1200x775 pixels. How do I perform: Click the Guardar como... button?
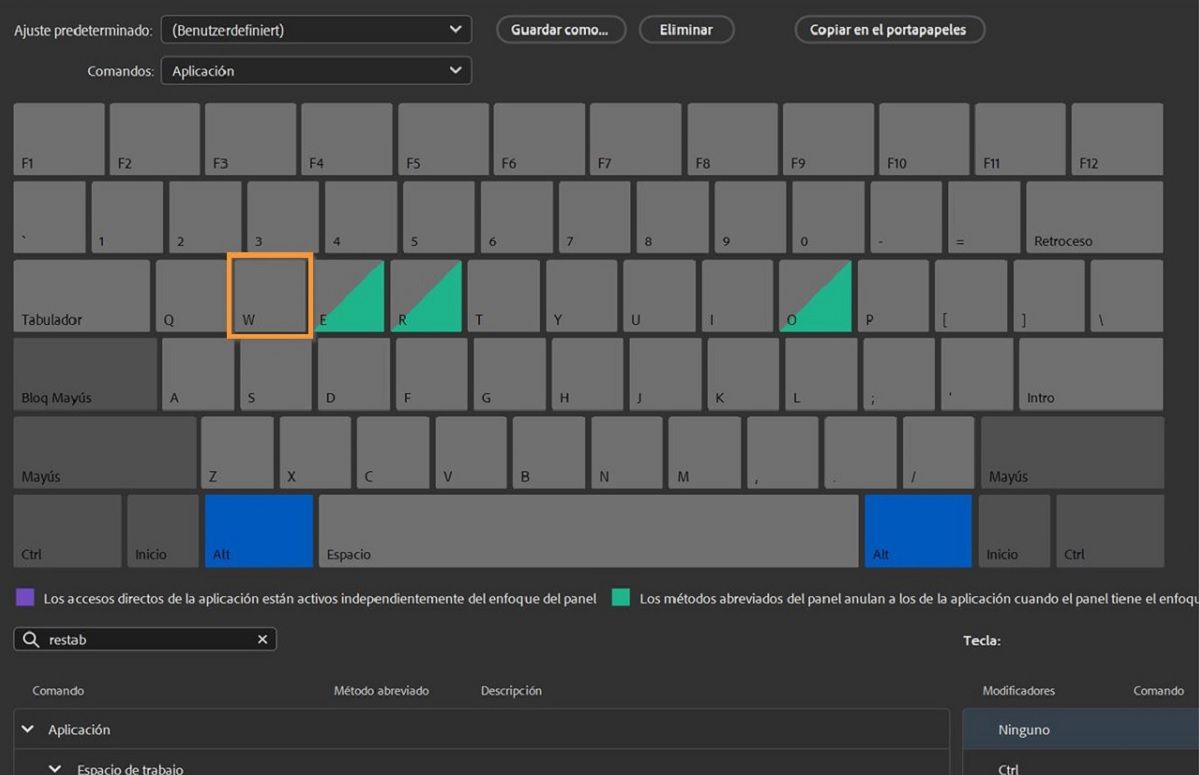[560, 30]
